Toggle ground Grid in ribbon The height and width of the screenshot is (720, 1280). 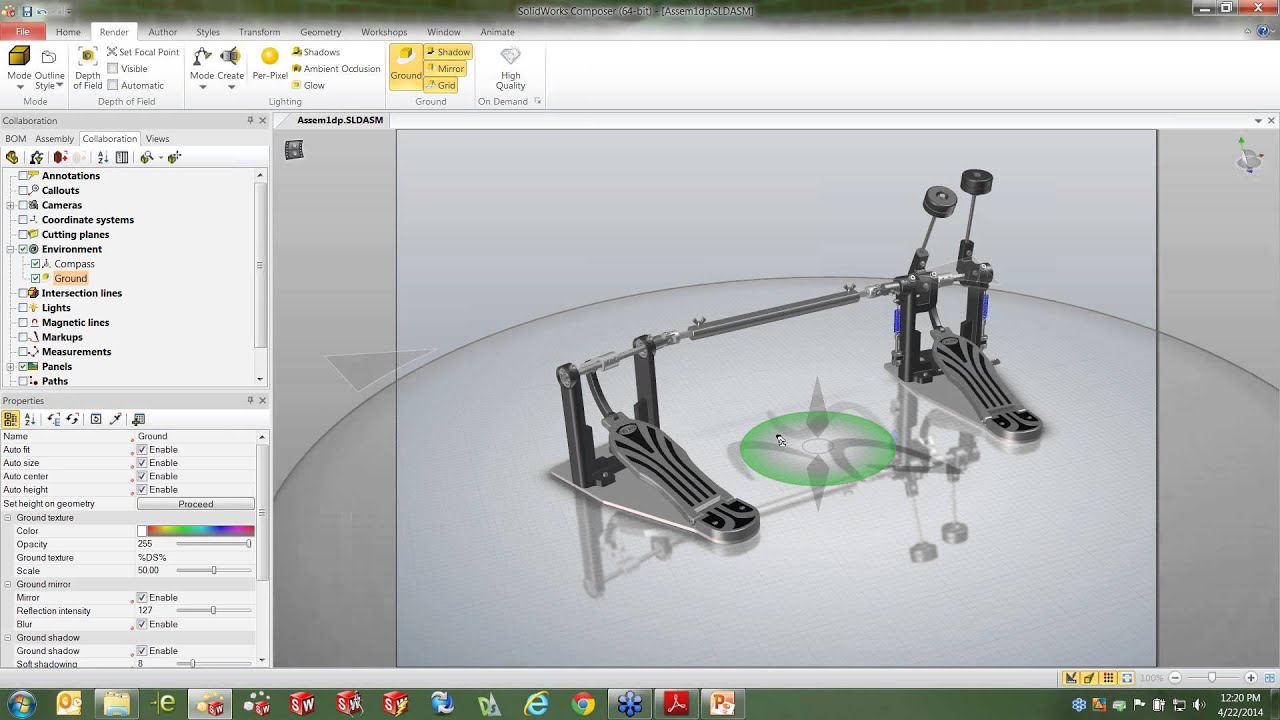pos(441,85)
